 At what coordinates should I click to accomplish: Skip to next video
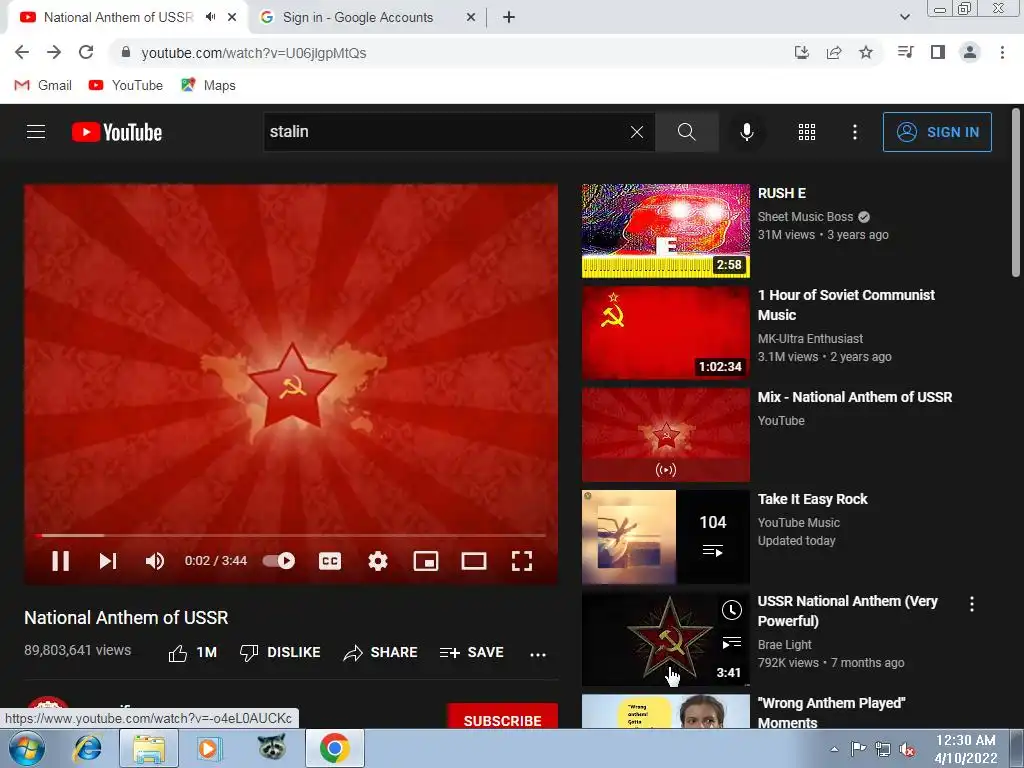pyautogui.click(x=108, y=561)
